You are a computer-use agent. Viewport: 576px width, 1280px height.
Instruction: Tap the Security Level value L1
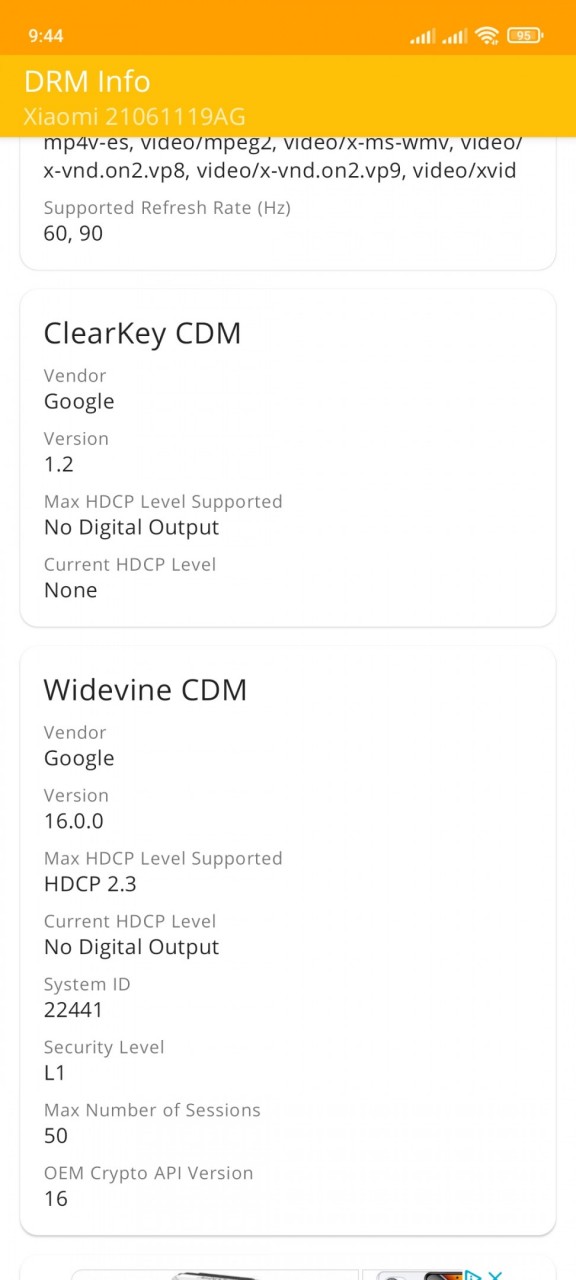click(x=54, y=1073)
